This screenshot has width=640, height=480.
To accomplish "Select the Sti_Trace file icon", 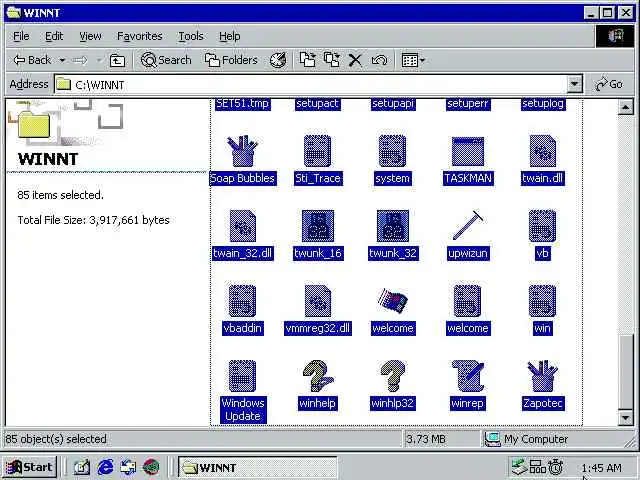I will tap(318, 151).
